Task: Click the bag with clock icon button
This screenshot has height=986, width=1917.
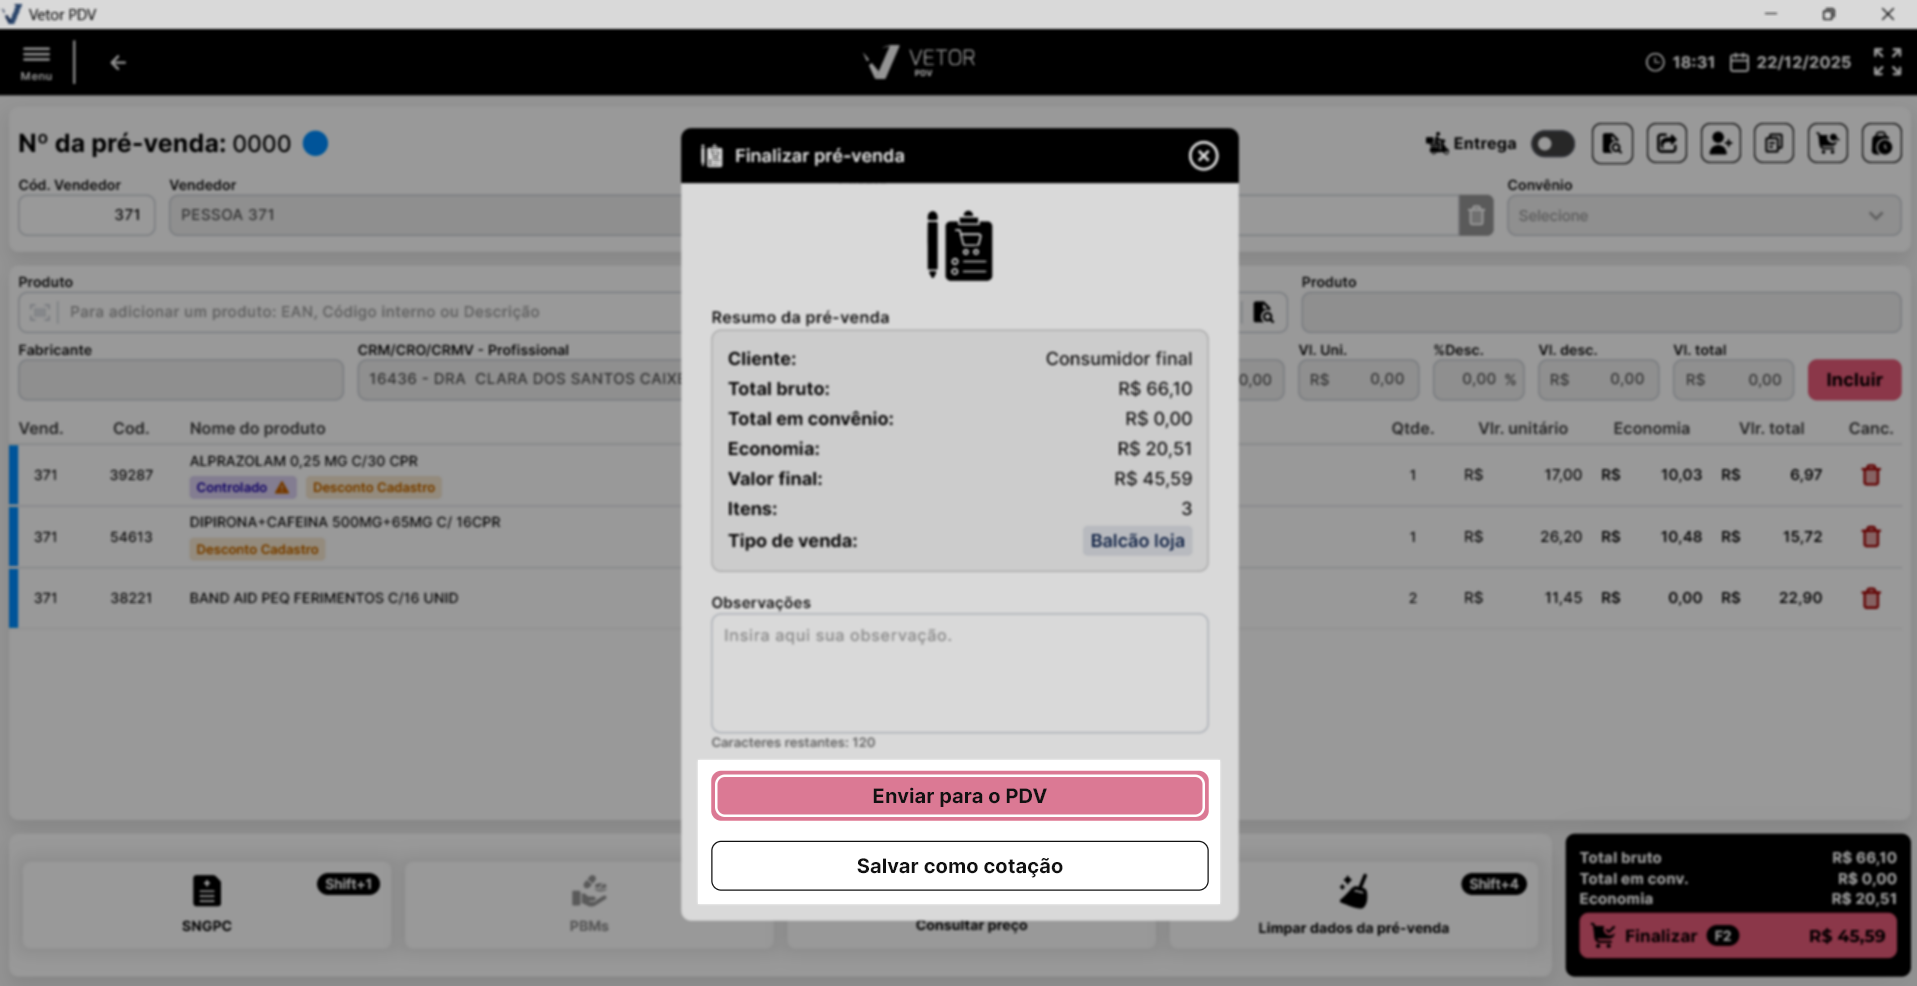Action: click(x=1882, y=144)
